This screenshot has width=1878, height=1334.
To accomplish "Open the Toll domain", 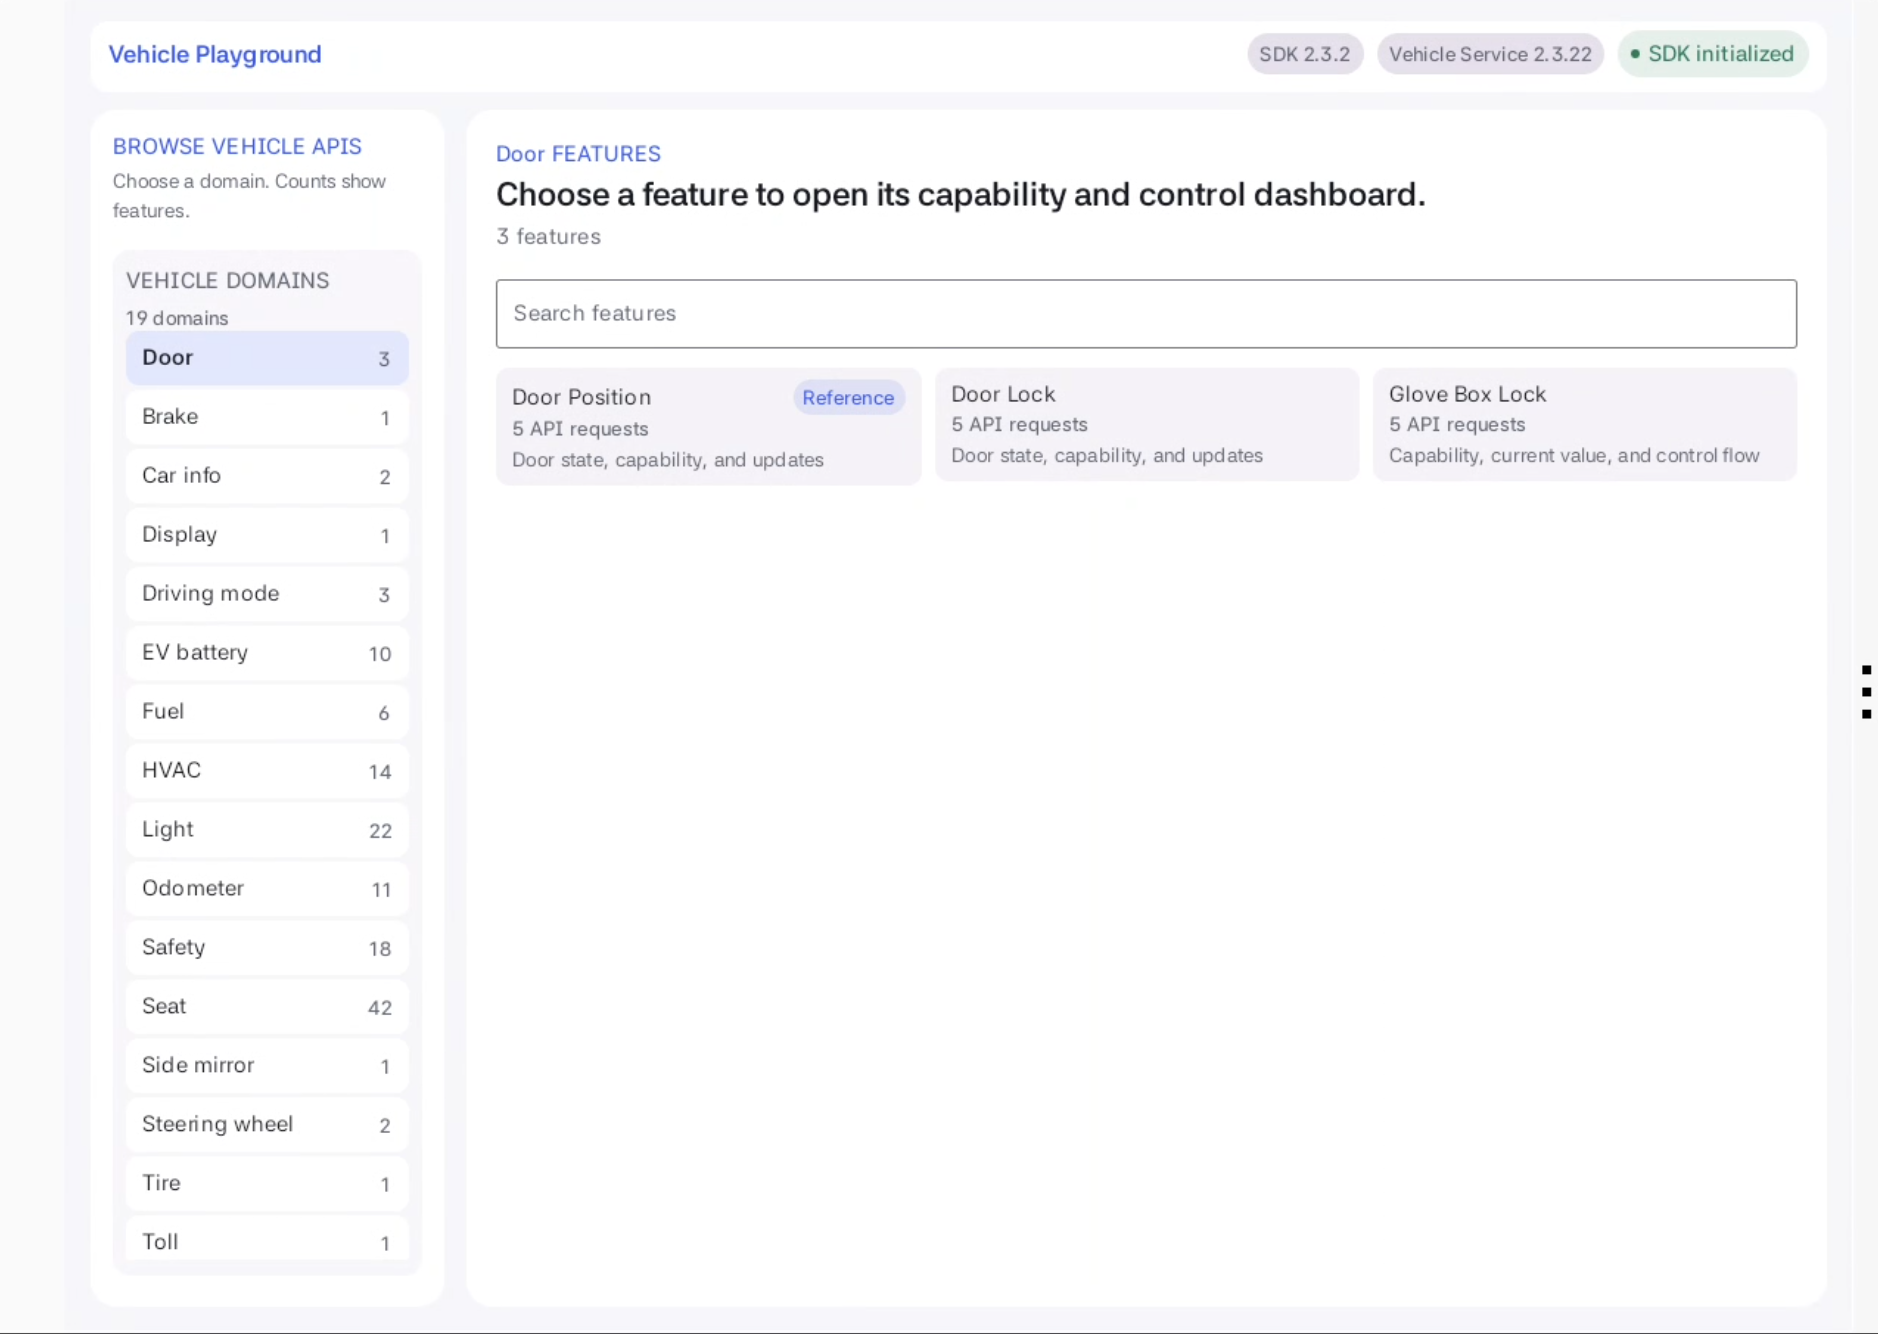I will click(267, 1241).
